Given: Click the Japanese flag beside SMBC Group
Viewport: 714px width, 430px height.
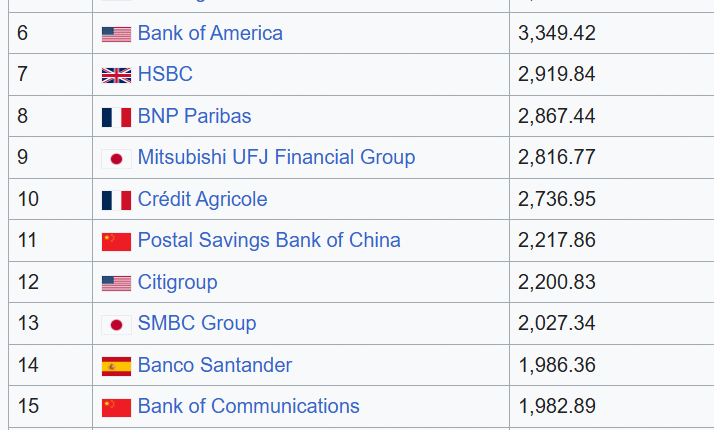Looking at the screenshot, I should (116, 324).
